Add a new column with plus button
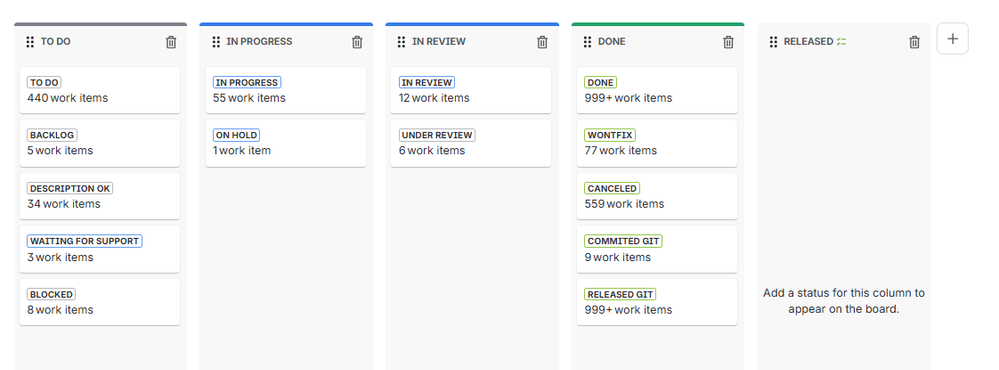Image resolution: width=999 pixels, height=370 pixels. tap(952, 39)
